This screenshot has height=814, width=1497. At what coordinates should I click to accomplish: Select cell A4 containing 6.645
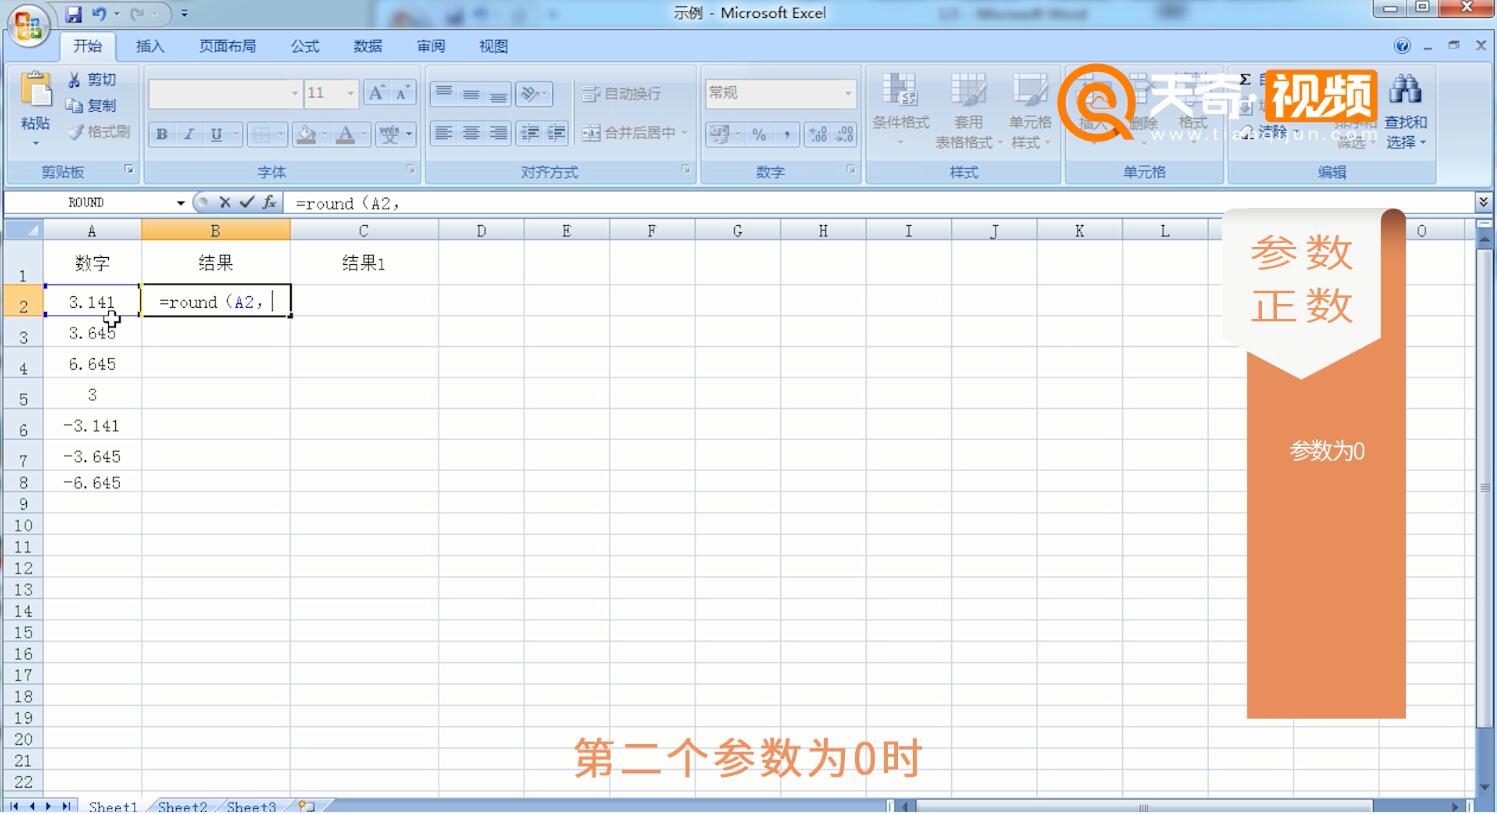[92, 364]
